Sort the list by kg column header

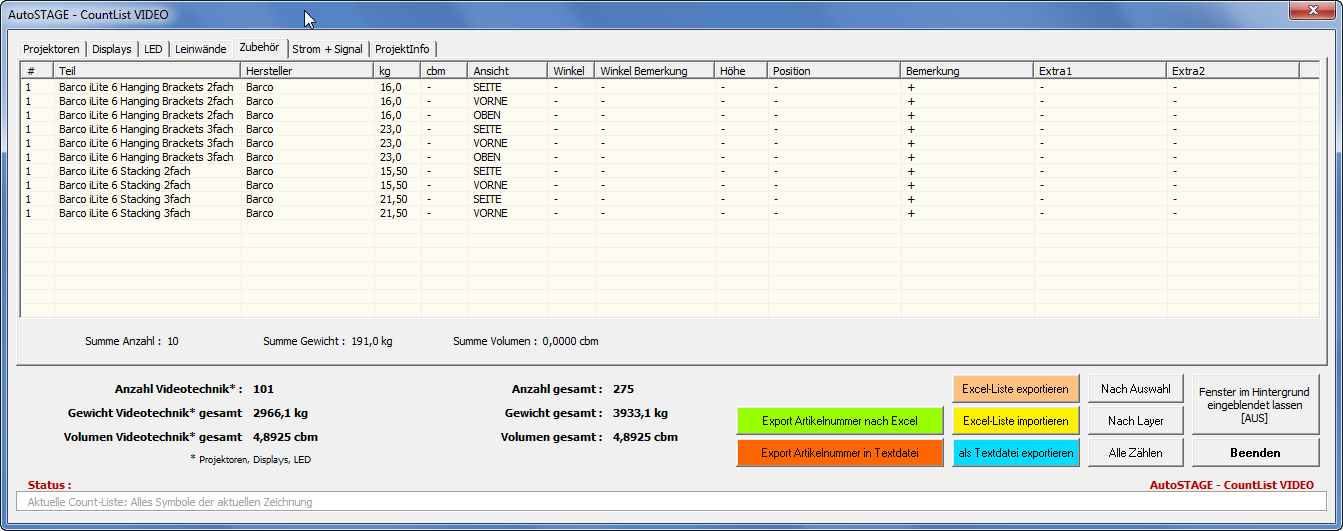(397, 71)
